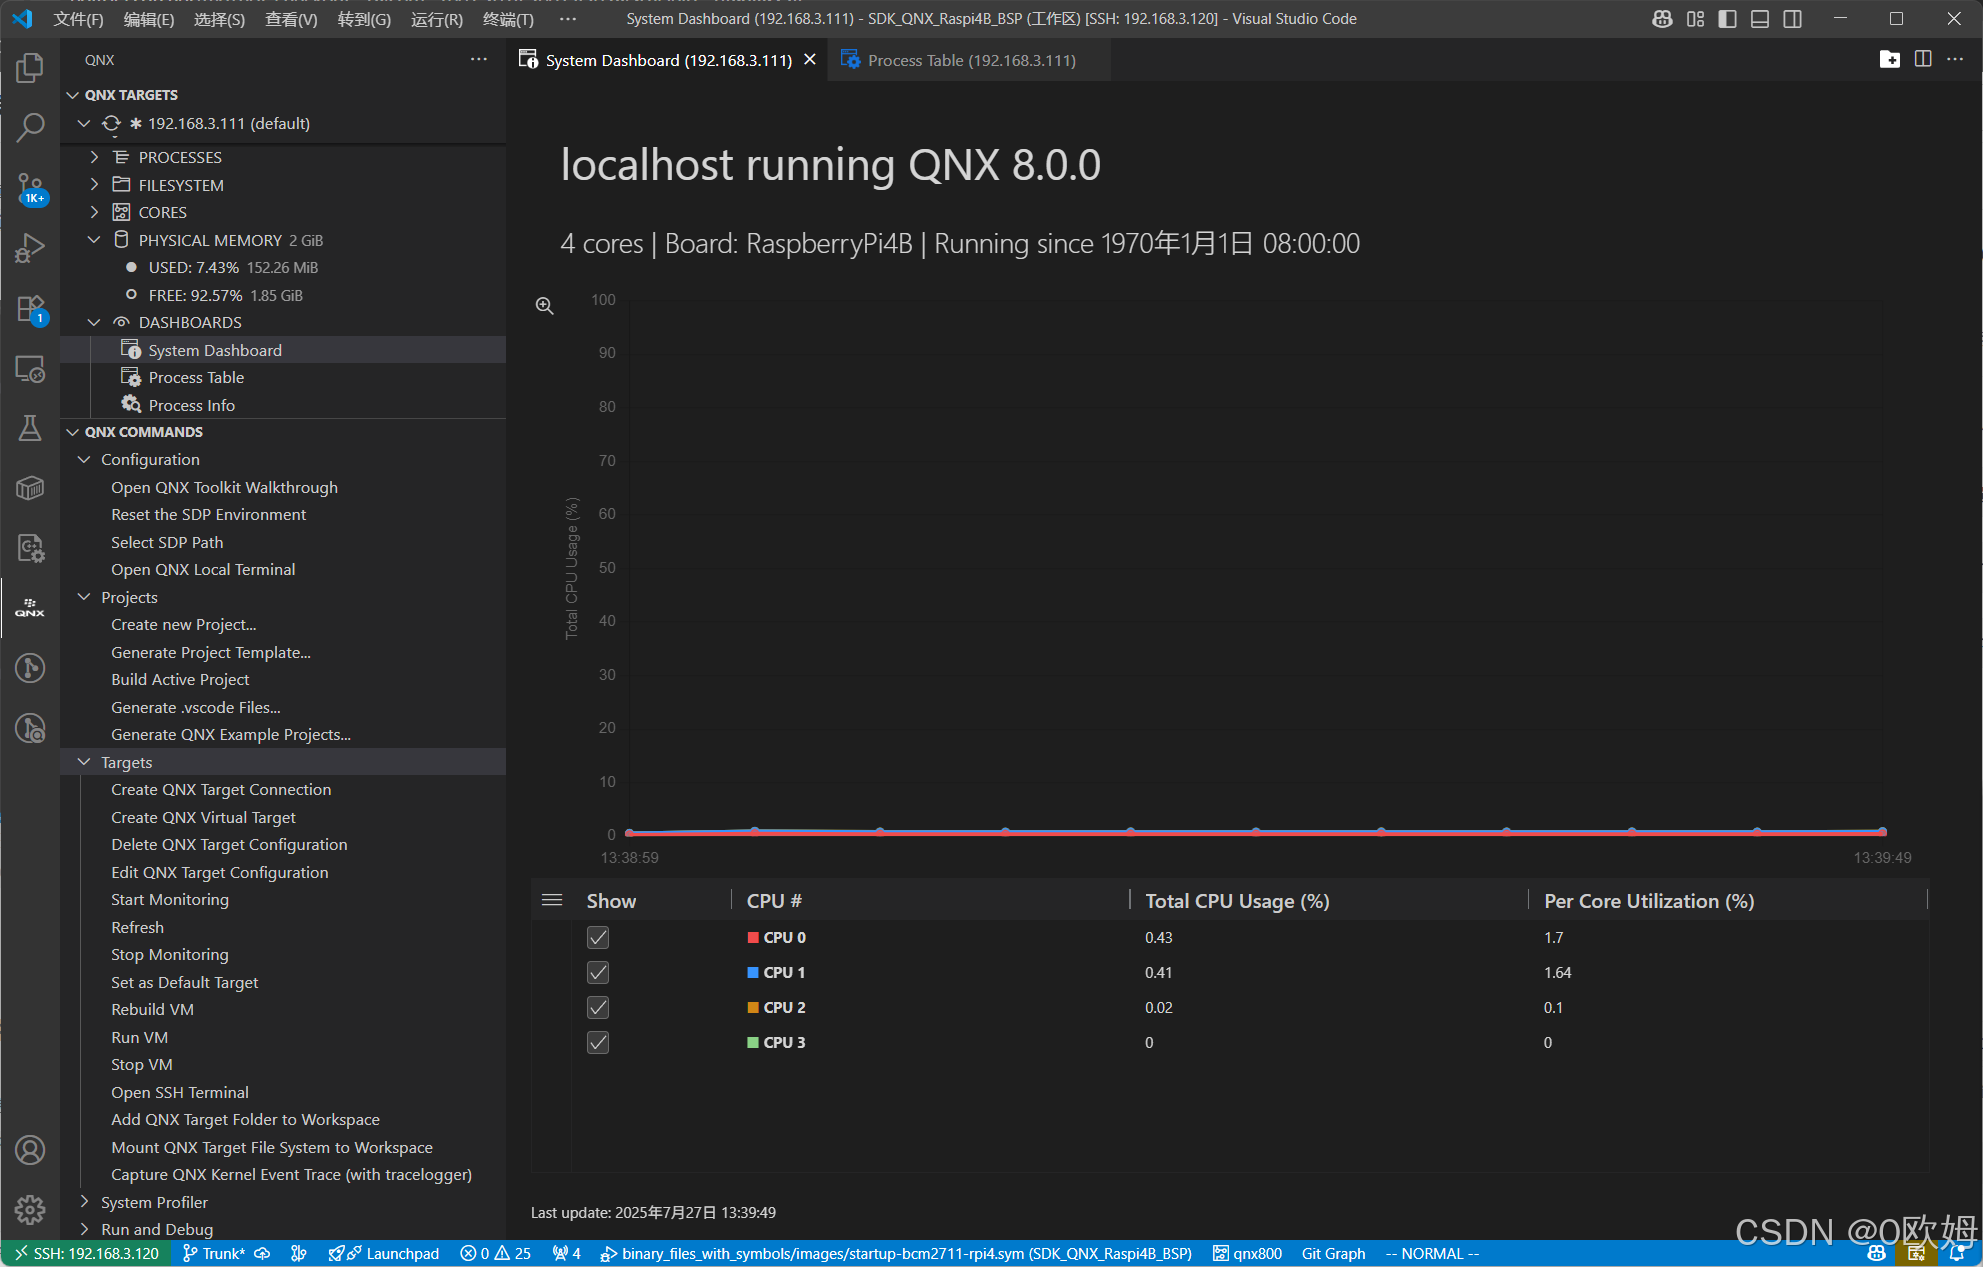Open Run and Debug view in activity bar
Screen dimensions: 1983x1267
click(30, 248)
